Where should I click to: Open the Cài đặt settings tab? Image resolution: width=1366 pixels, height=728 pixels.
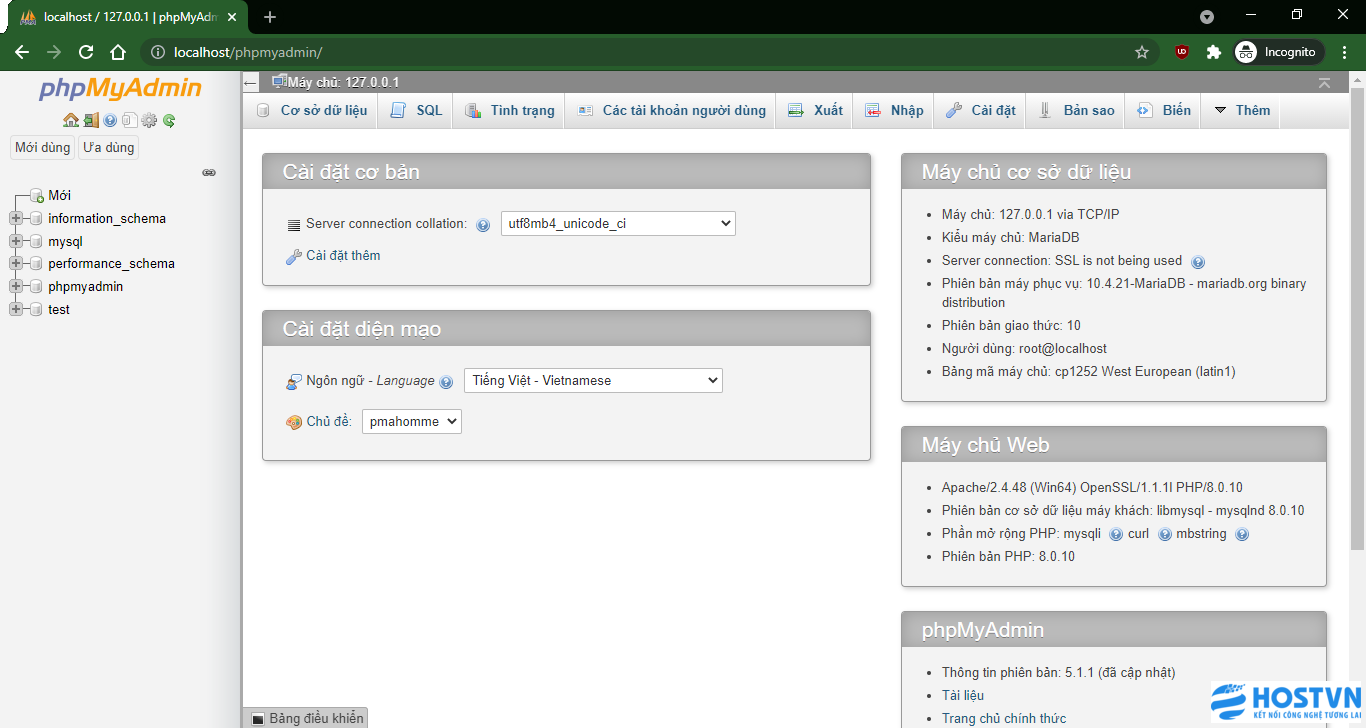pos(980,111)
